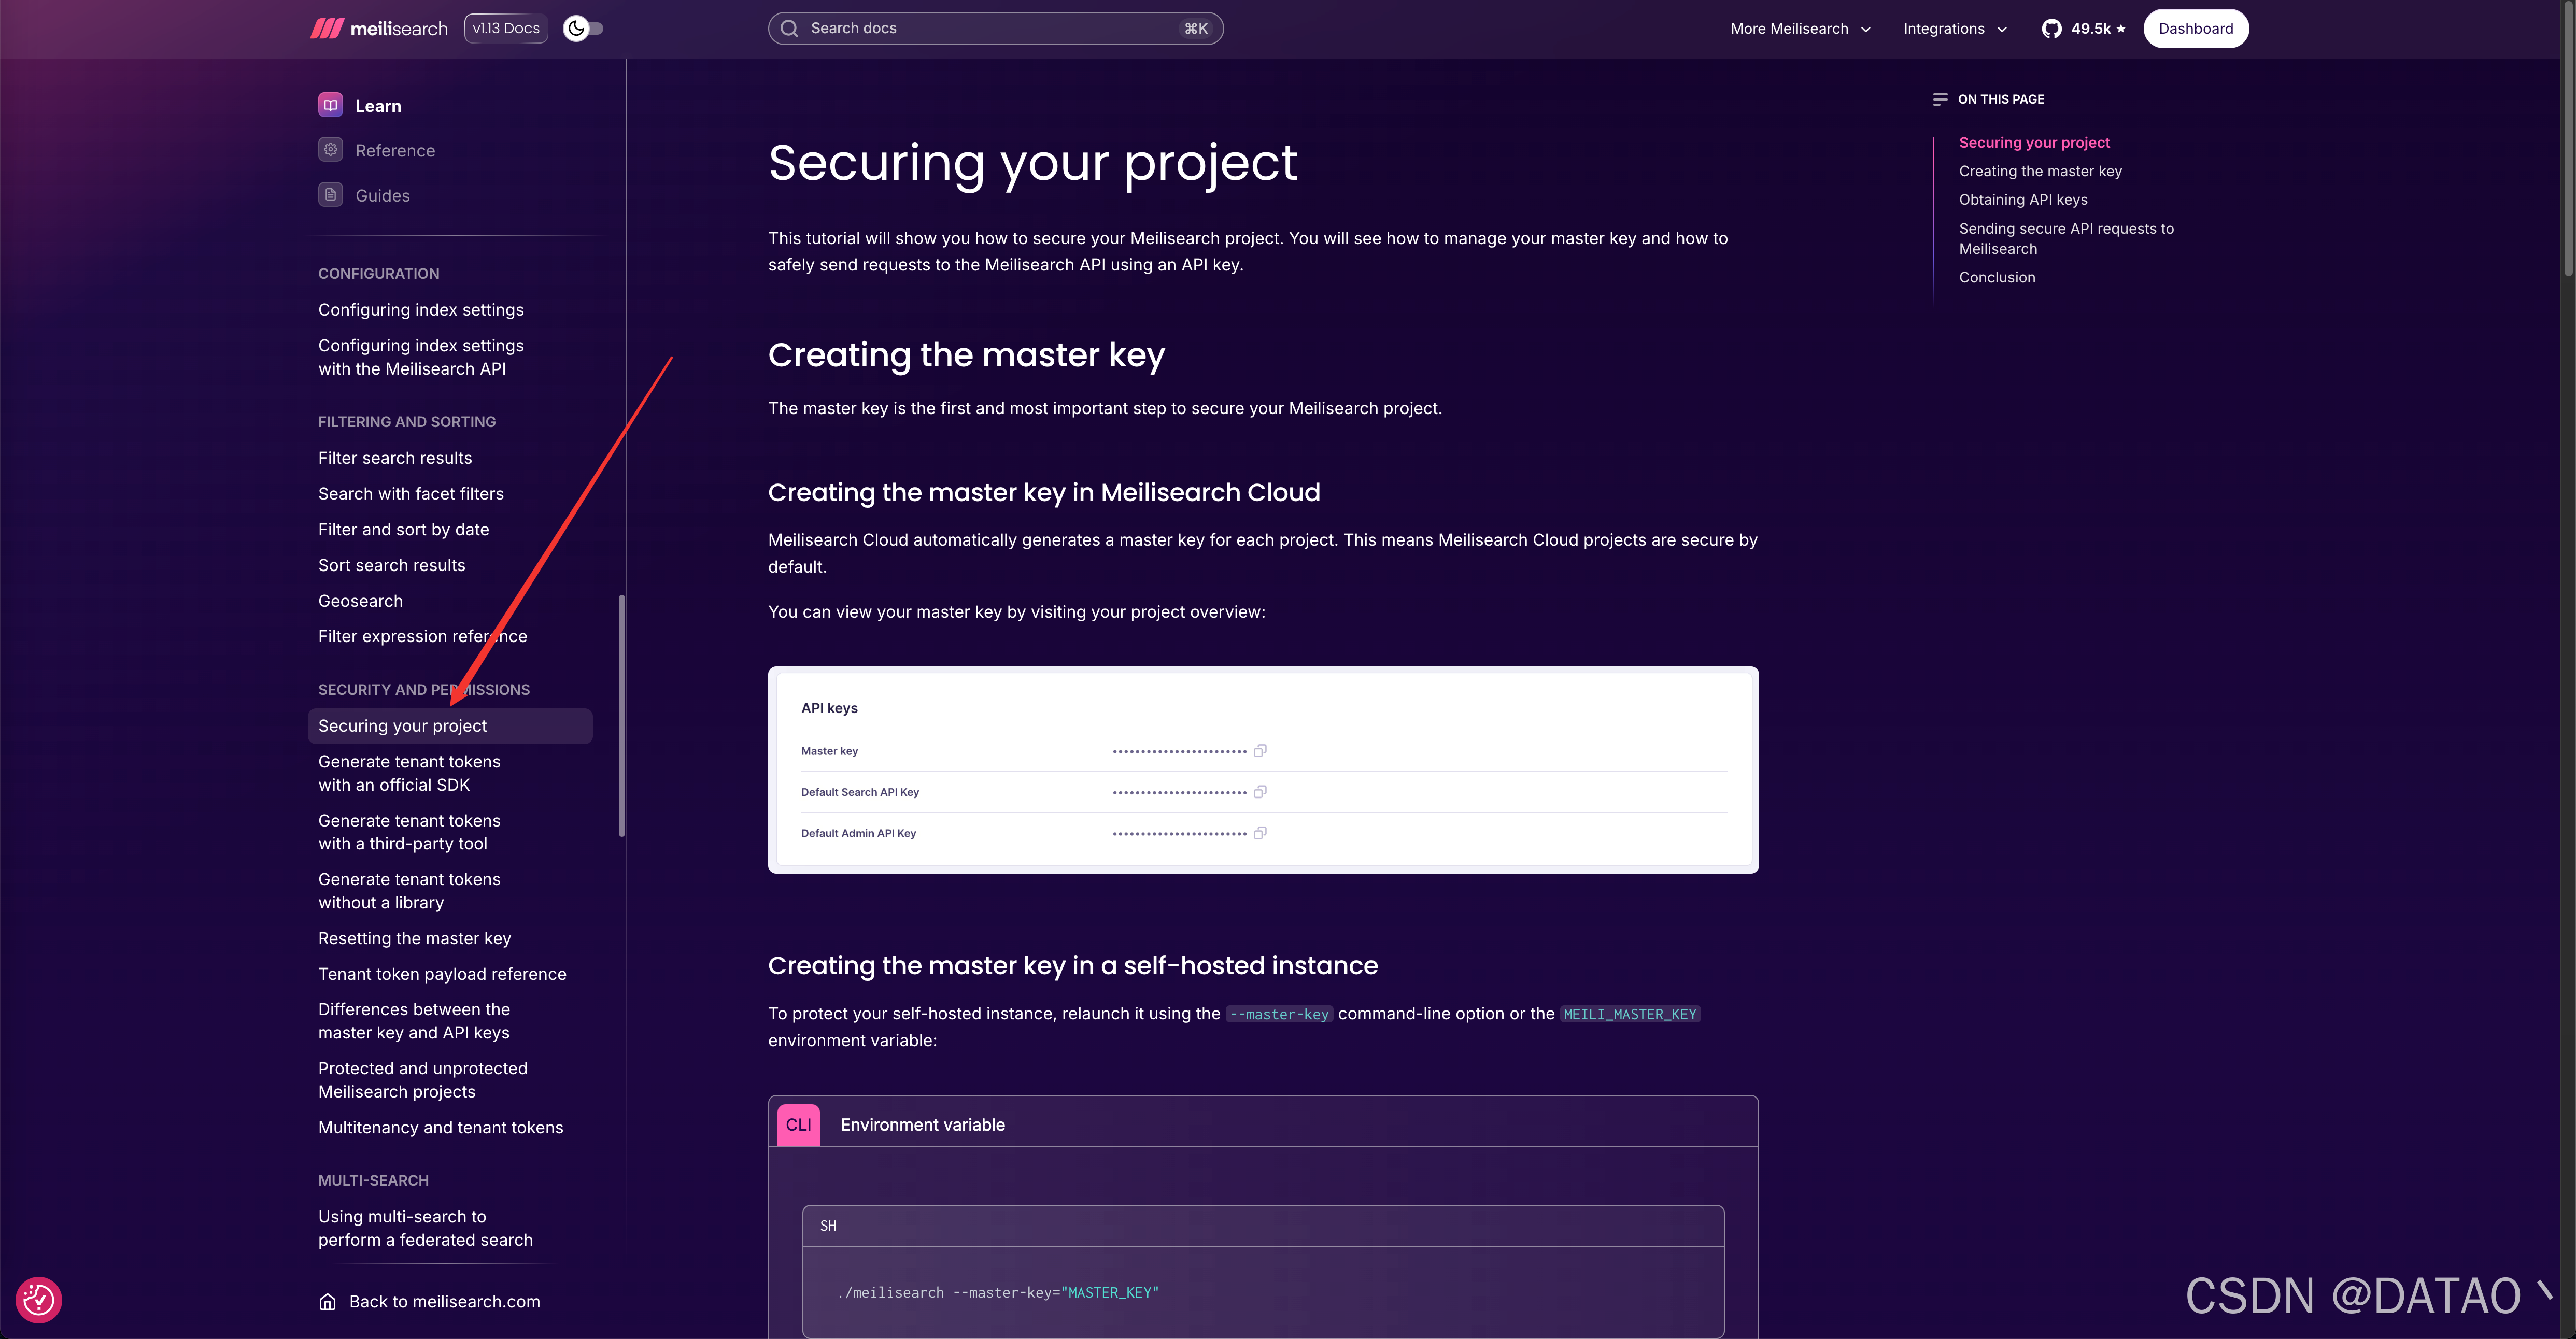Click the Learn book icon
The width and height of the screenshot is (2576, 1339).
pyautogui.click(x=330, y=105)
